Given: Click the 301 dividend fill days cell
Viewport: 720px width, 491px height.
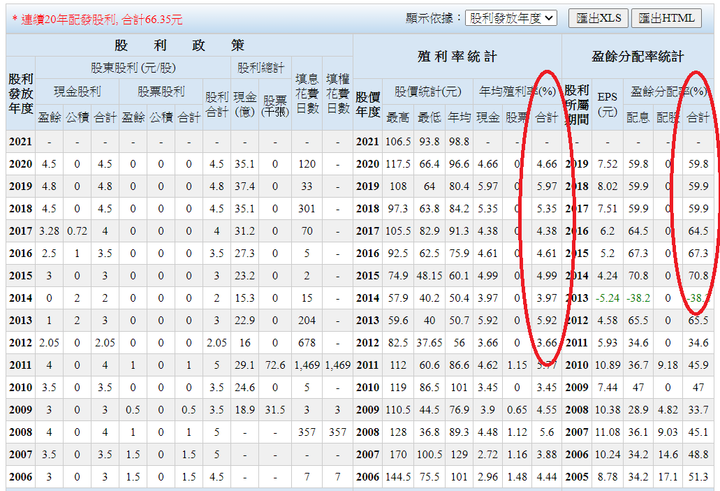Looking at the screenshot, I should click(307, 209).
